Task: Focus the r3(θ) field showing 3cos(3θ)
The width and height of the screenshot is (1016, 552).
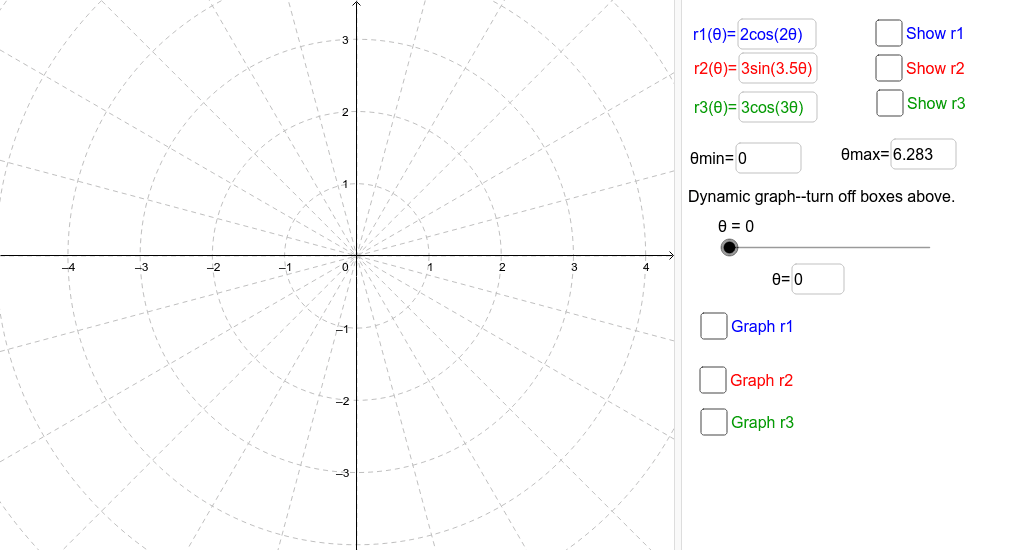Action: pyautogui.click(x=777, y=107)
